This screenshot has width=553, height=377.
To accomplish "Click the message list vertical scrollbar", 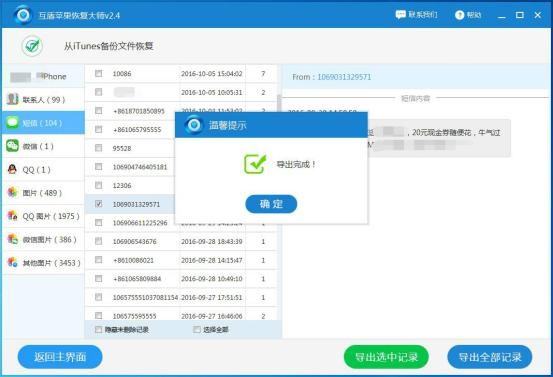I will [x=279, y=103].
